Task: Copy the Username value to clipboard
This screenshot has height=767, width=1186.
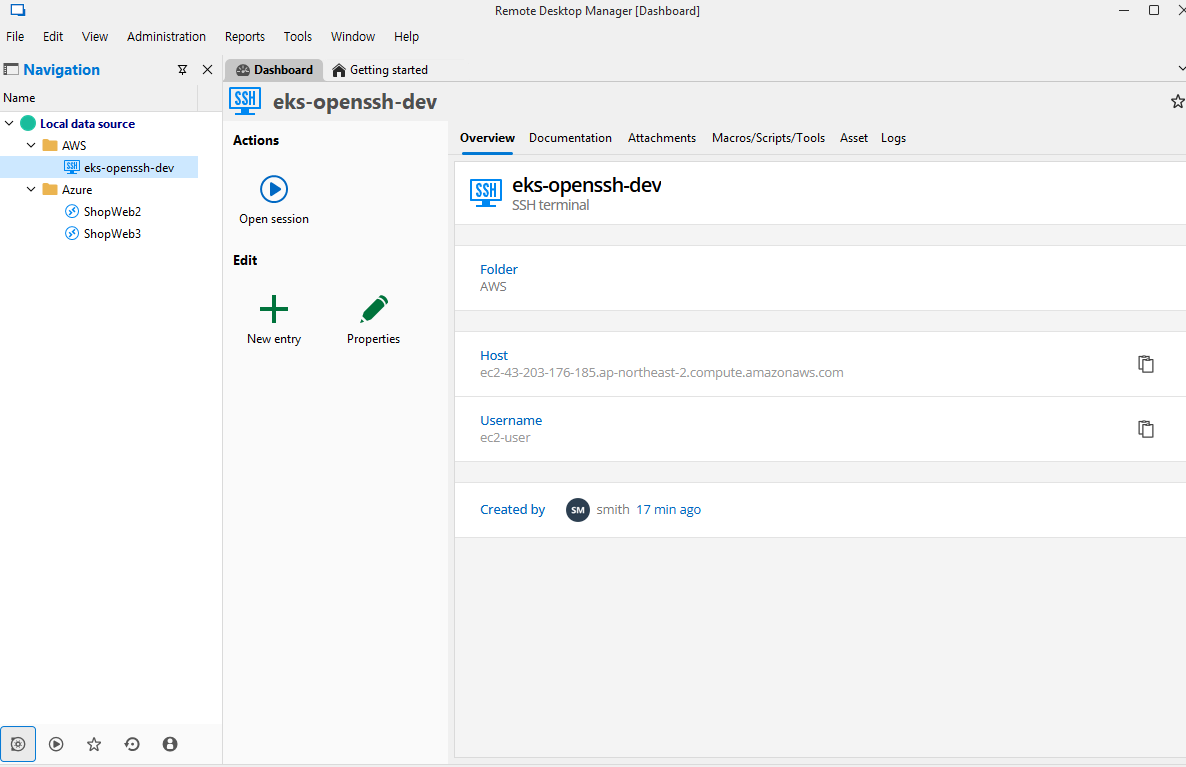Action: pyautogui.click(x=1146, y=429)
